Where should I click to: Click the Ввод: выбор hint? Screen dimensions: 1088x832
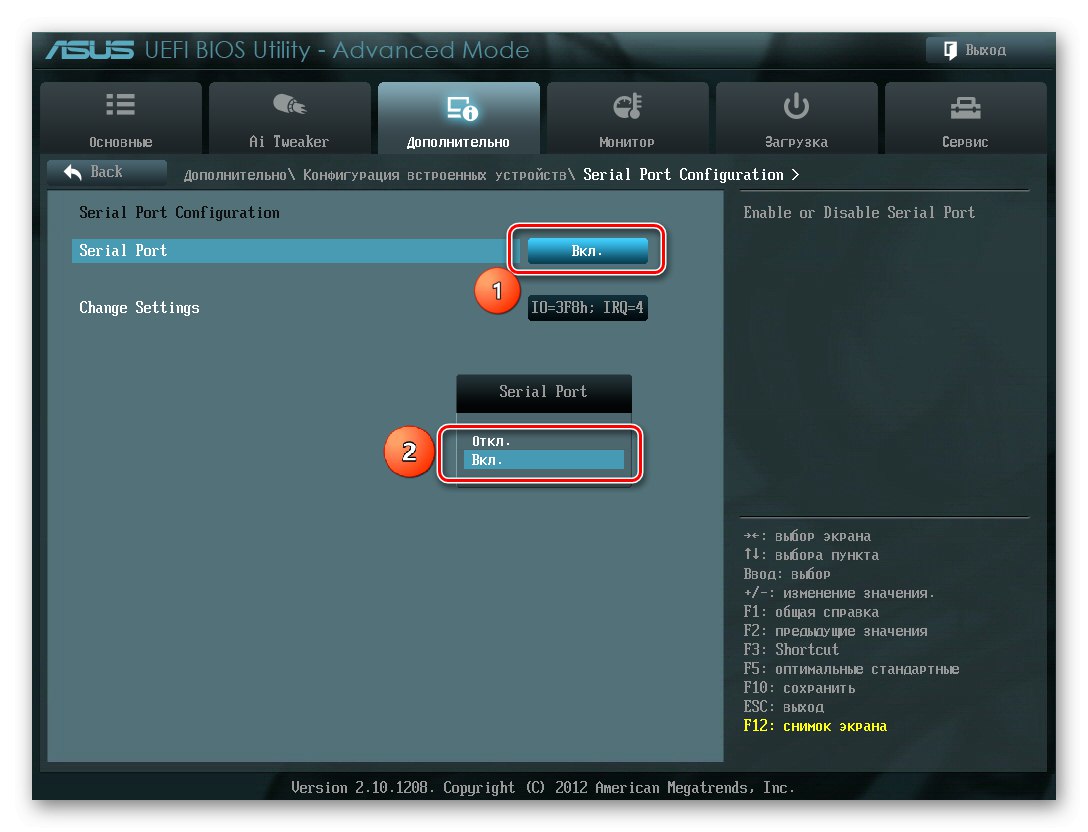pyautogui.click(x=787, y=574)
